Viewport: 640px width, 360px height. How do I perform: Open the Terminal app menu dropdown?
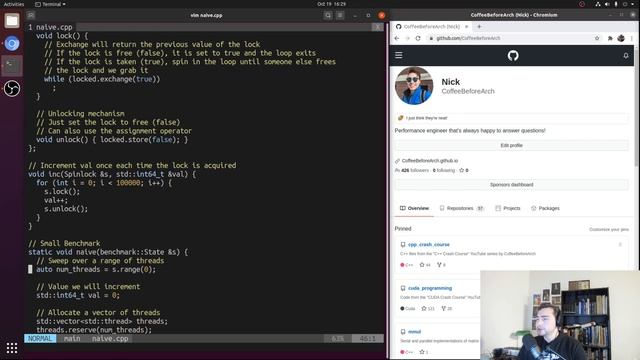(50, 4)
